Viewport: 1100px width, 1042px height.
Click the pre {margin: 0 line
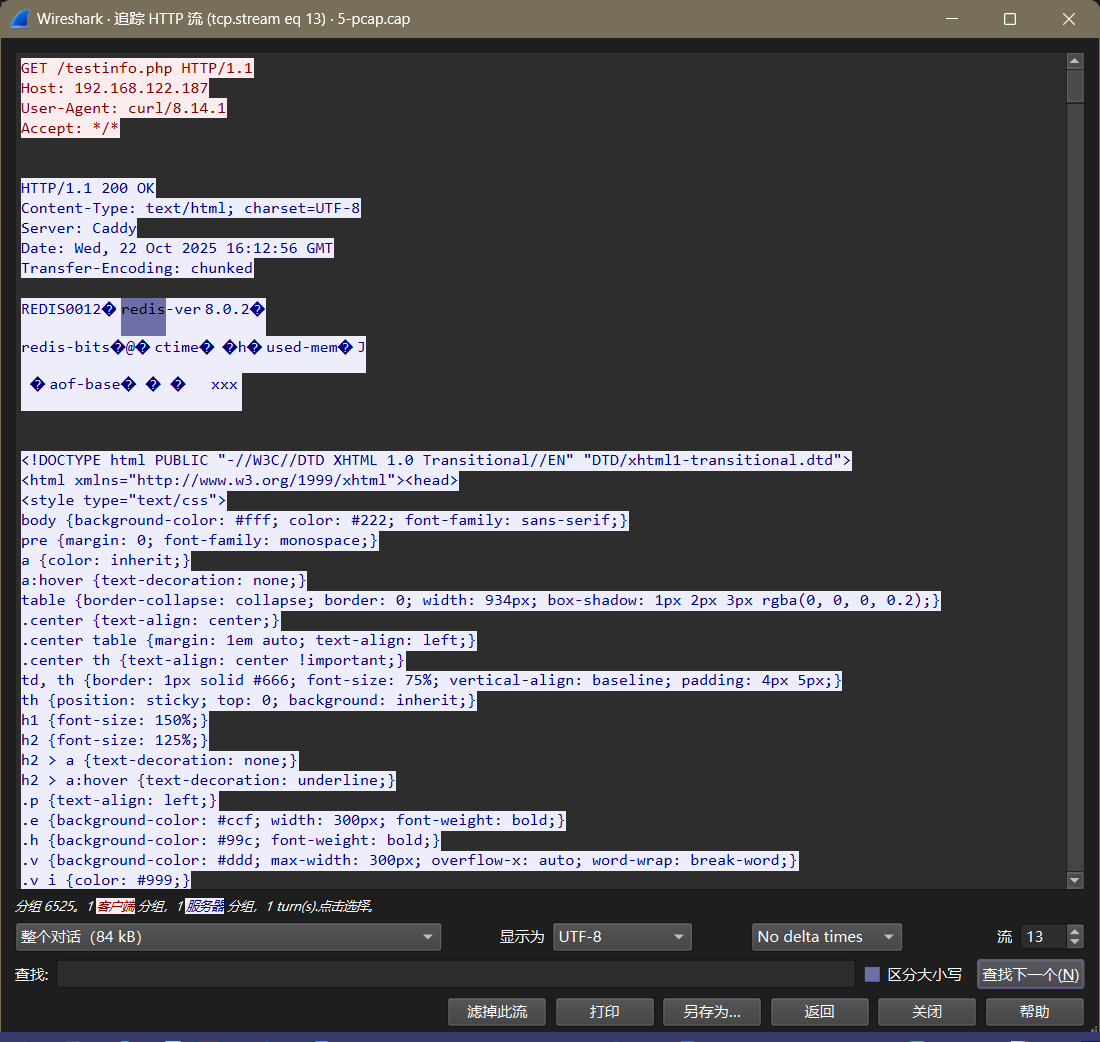[x=199, y=540]
